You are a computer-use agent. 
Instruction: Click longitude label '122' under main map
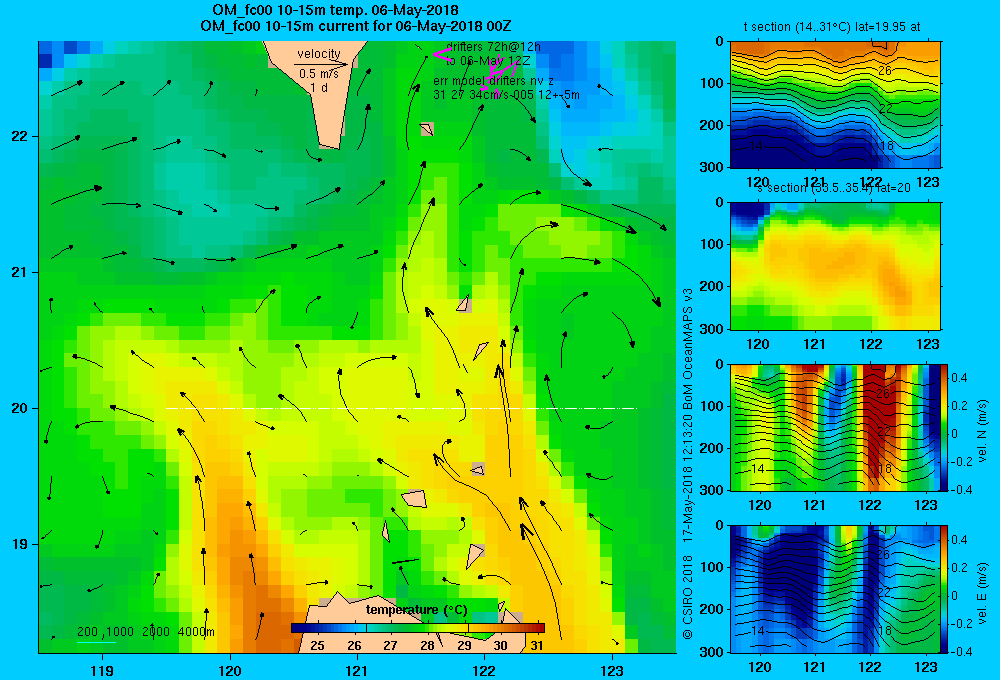pos(484,670)
